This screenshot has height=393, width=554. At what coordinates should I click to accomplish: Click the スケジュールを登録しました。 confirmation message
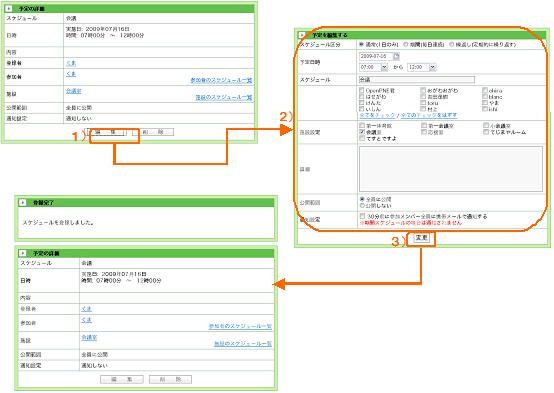tap(58, 223)
